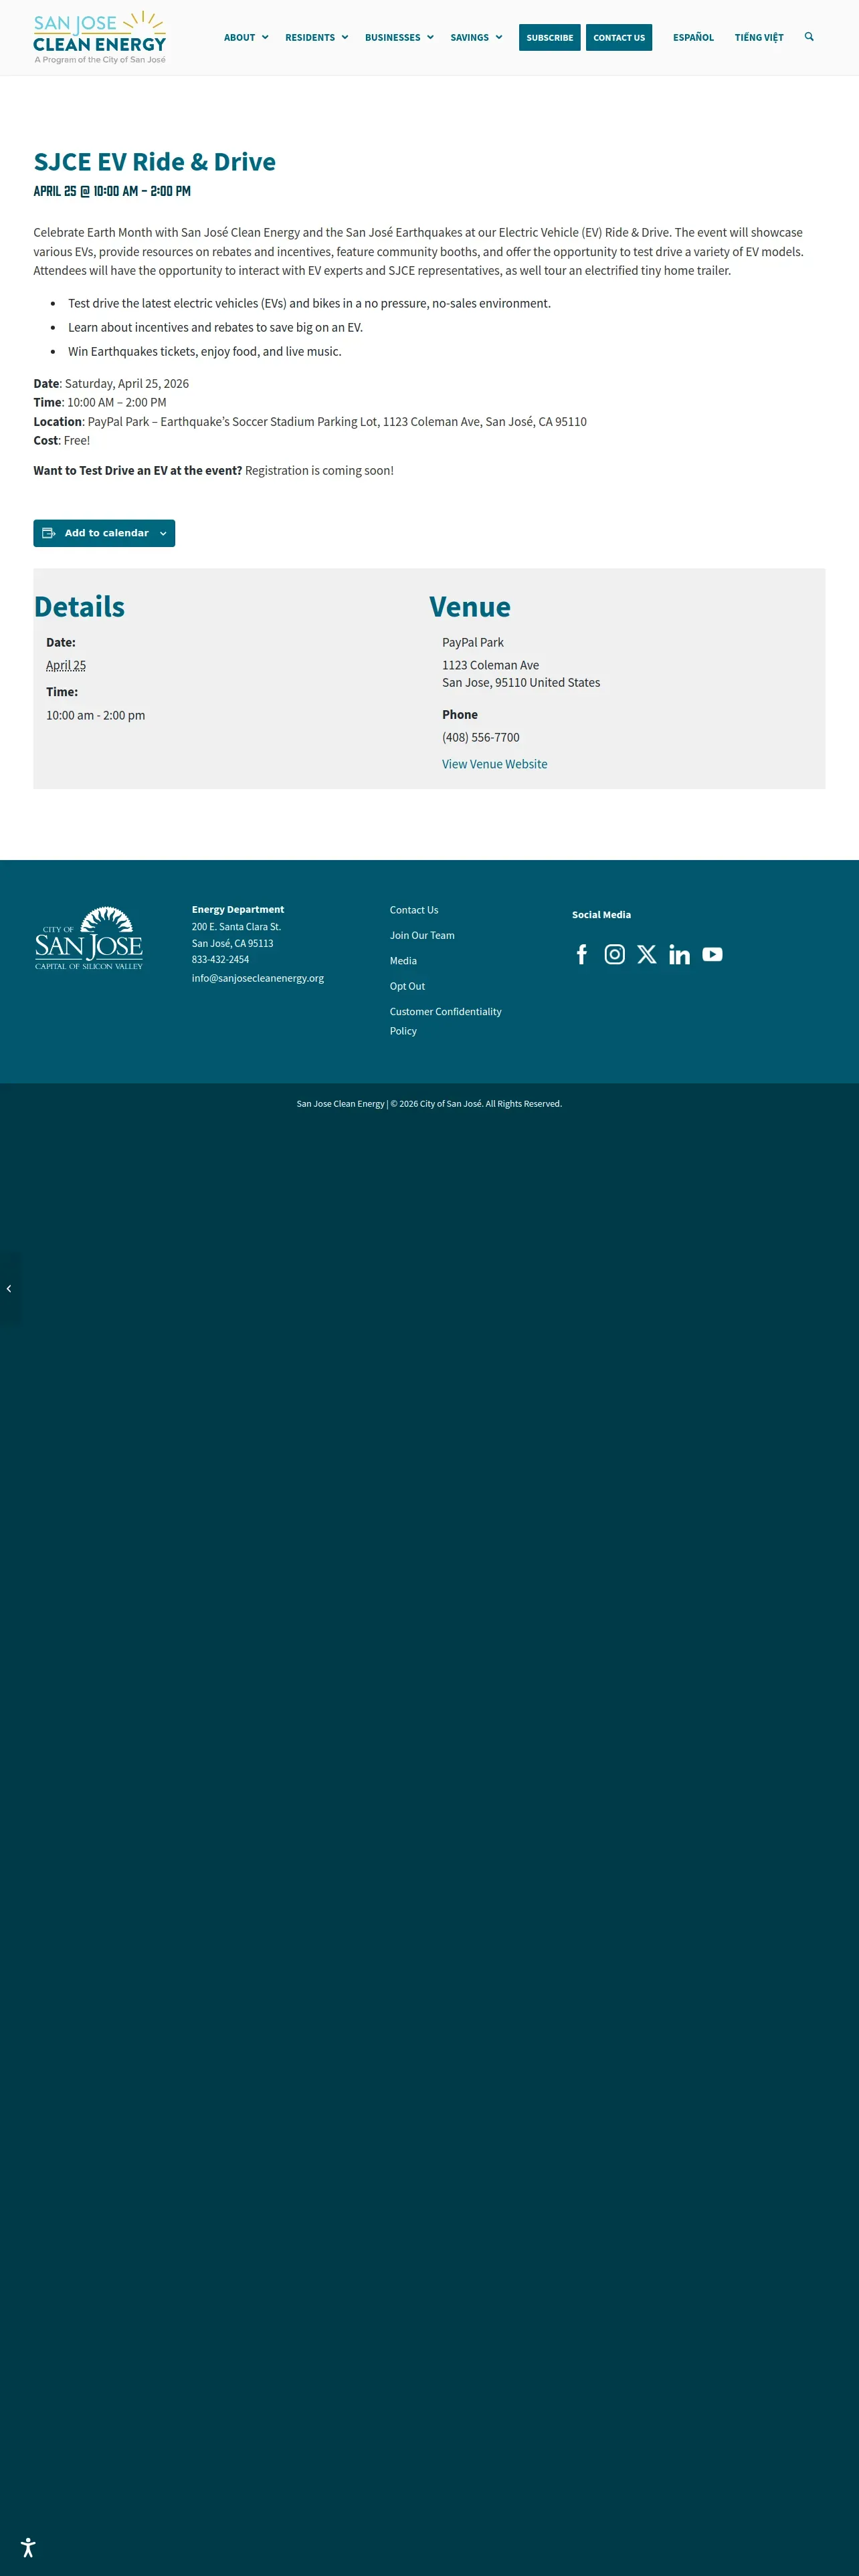Open the footer Contact Us link
The height and width of the screenshot is (2576, 859).
coord(414,910)
